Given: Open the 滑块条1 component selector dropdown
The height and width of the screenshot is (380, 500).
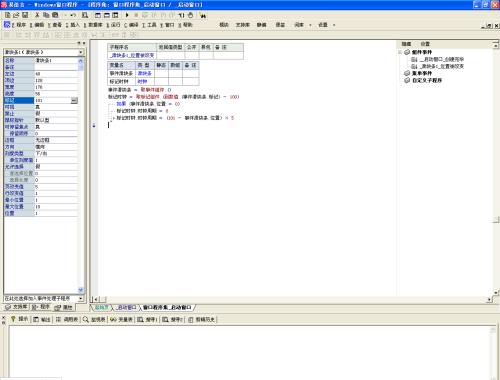Looking at the screenshot, I should tap(81, 52).
